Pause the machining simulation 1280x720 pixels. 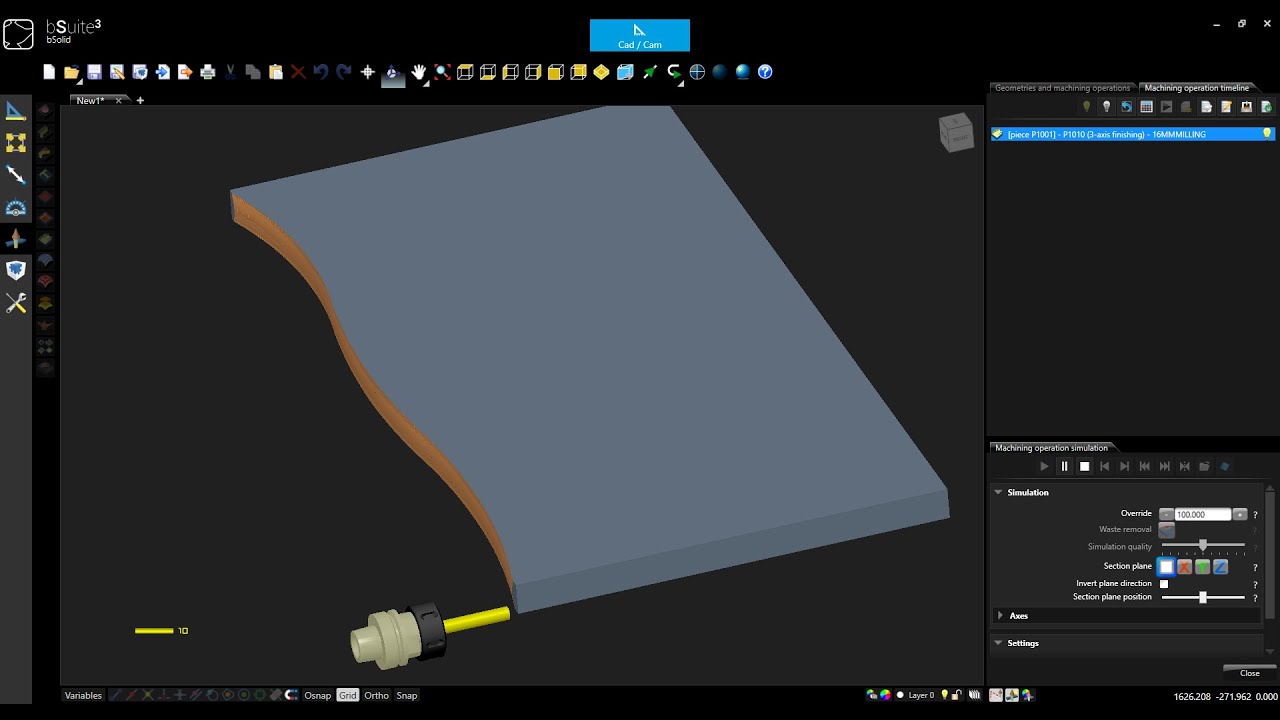point(1064,466)
